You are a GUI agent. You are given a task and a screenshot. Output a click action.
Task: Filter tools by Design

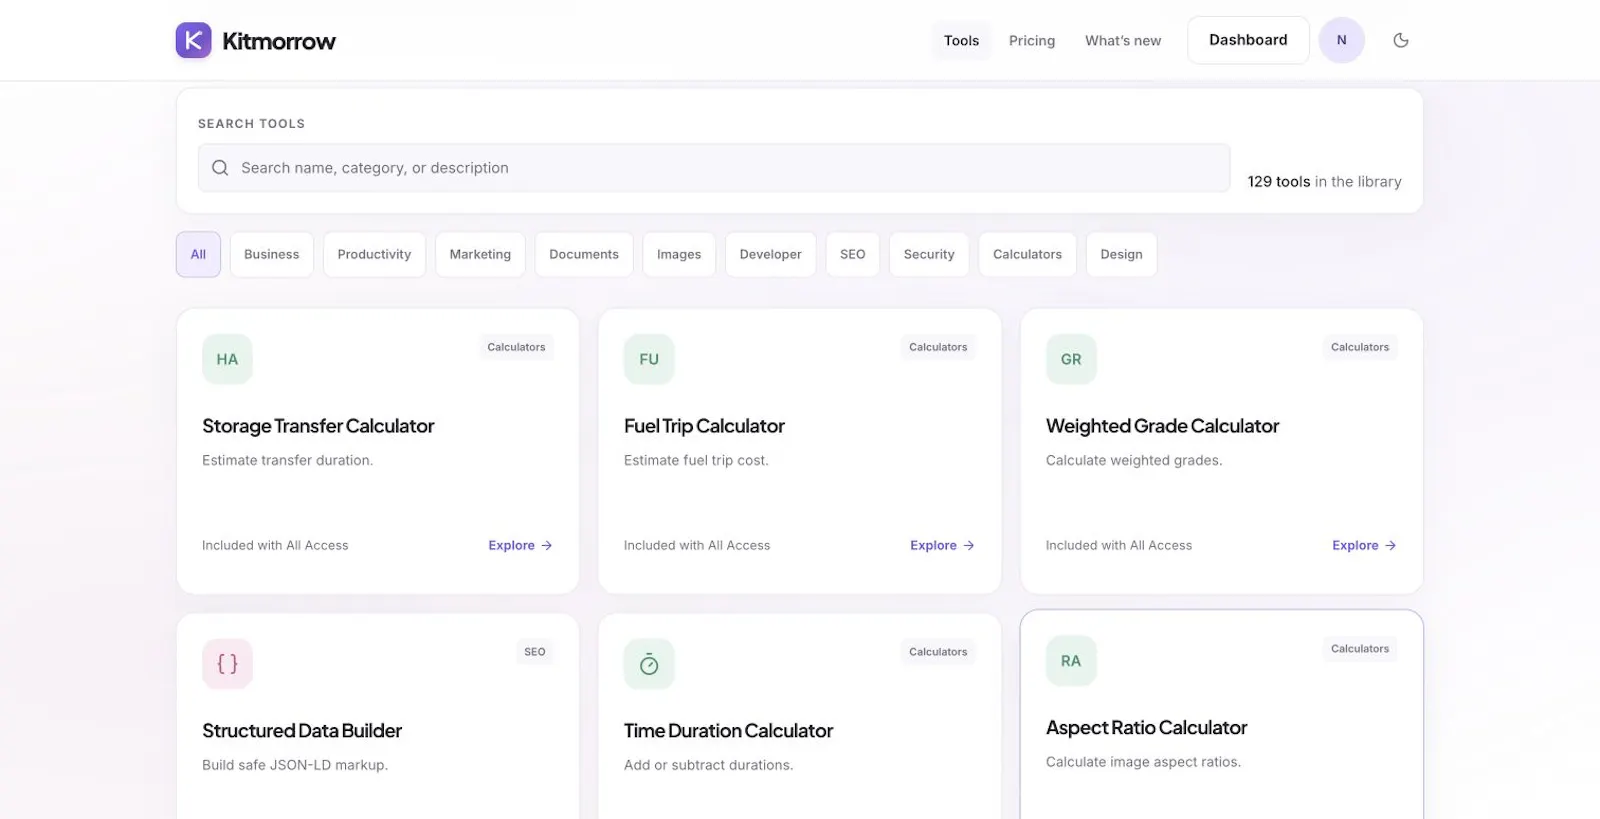(x=1121, y=255)
